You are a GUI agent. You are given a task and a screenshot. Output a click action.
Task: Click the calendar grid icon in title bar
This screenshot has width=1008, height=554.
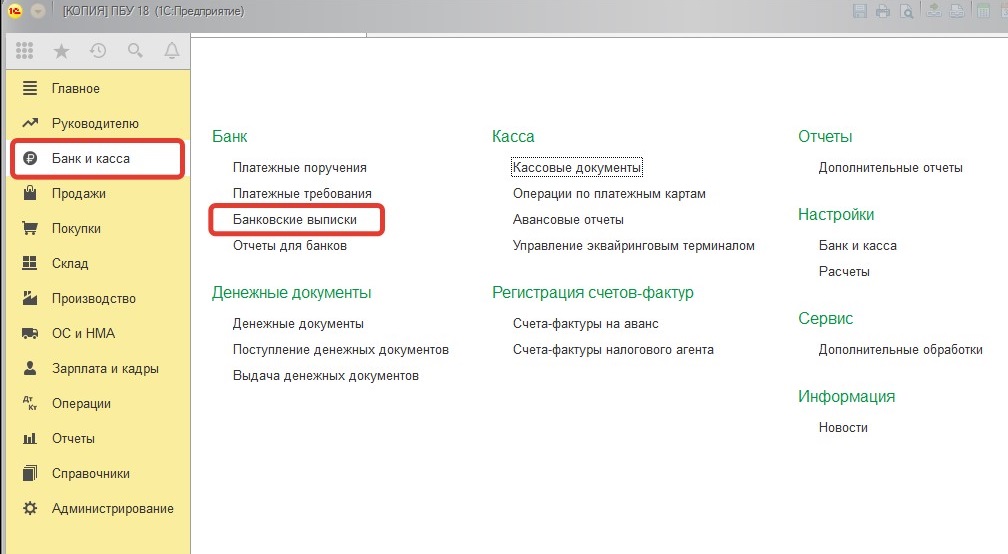pyautogui.click(x=983, y=11)
